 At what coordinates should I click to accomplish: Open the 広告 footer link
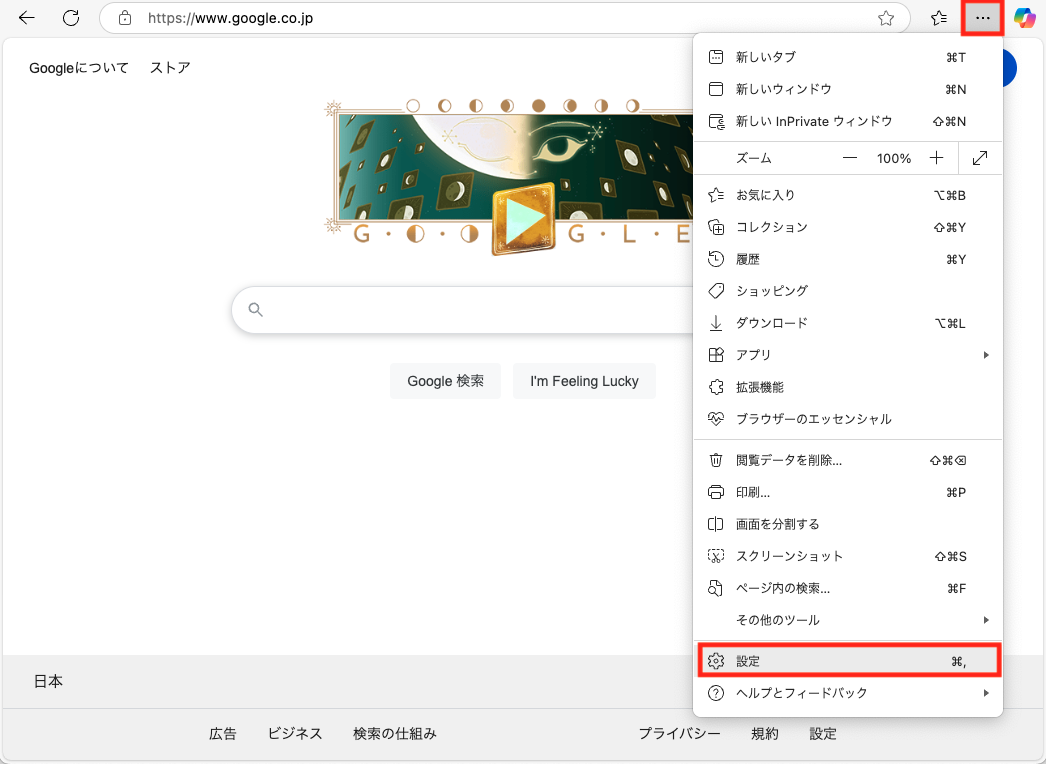pos(223,733)
